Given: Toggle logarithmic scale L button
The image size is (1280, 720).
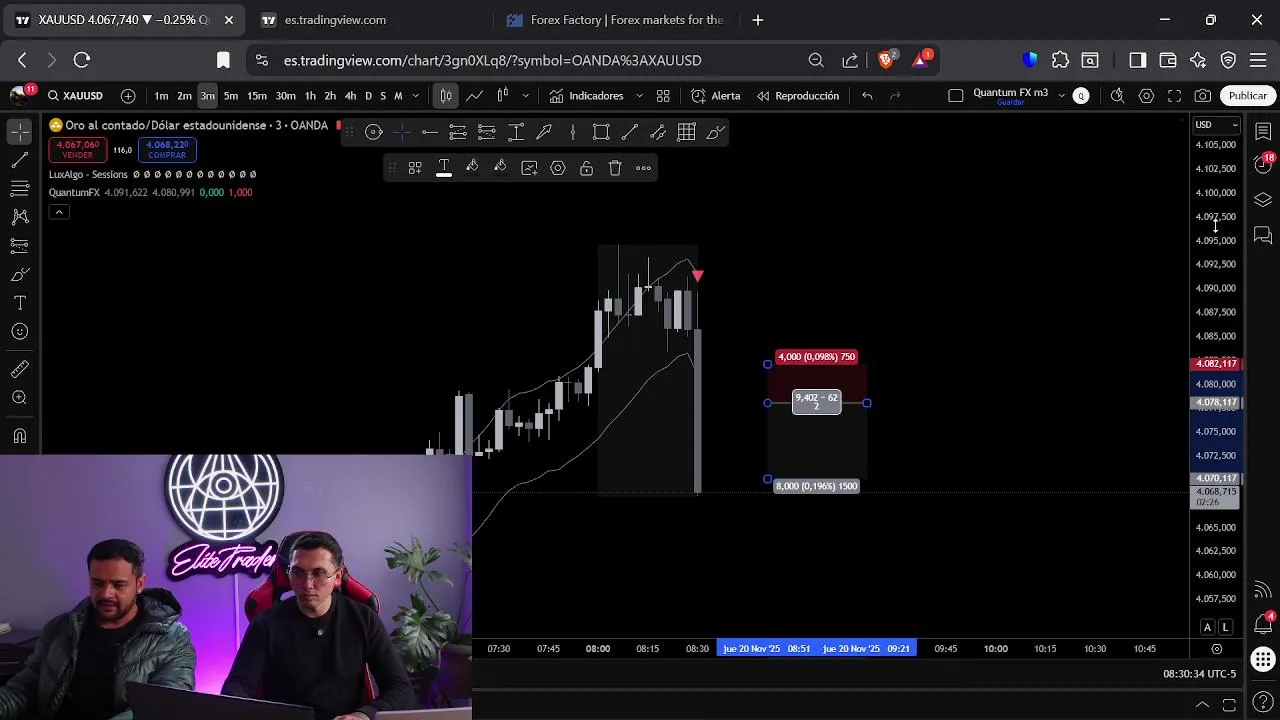Looking at the screenshot, I should [1226, 627].
